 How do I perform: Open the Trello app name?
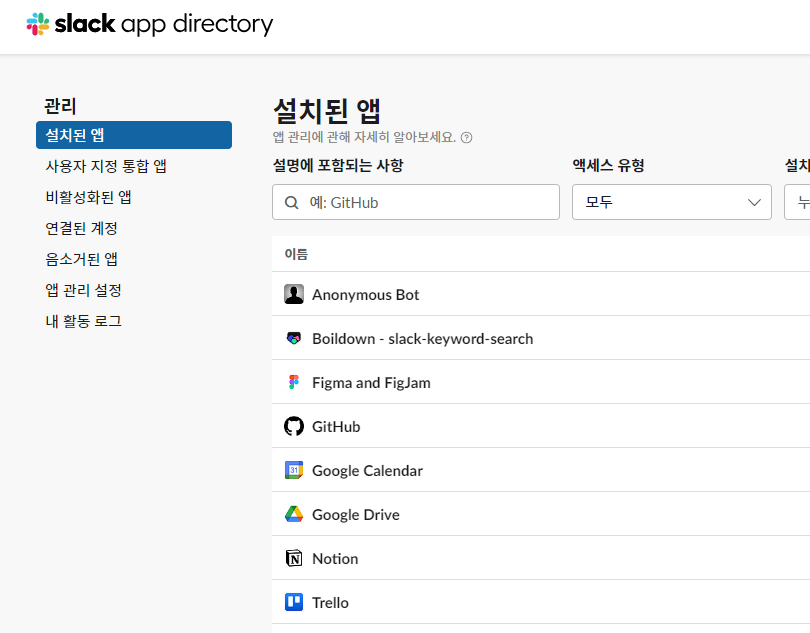click(330, 602)
